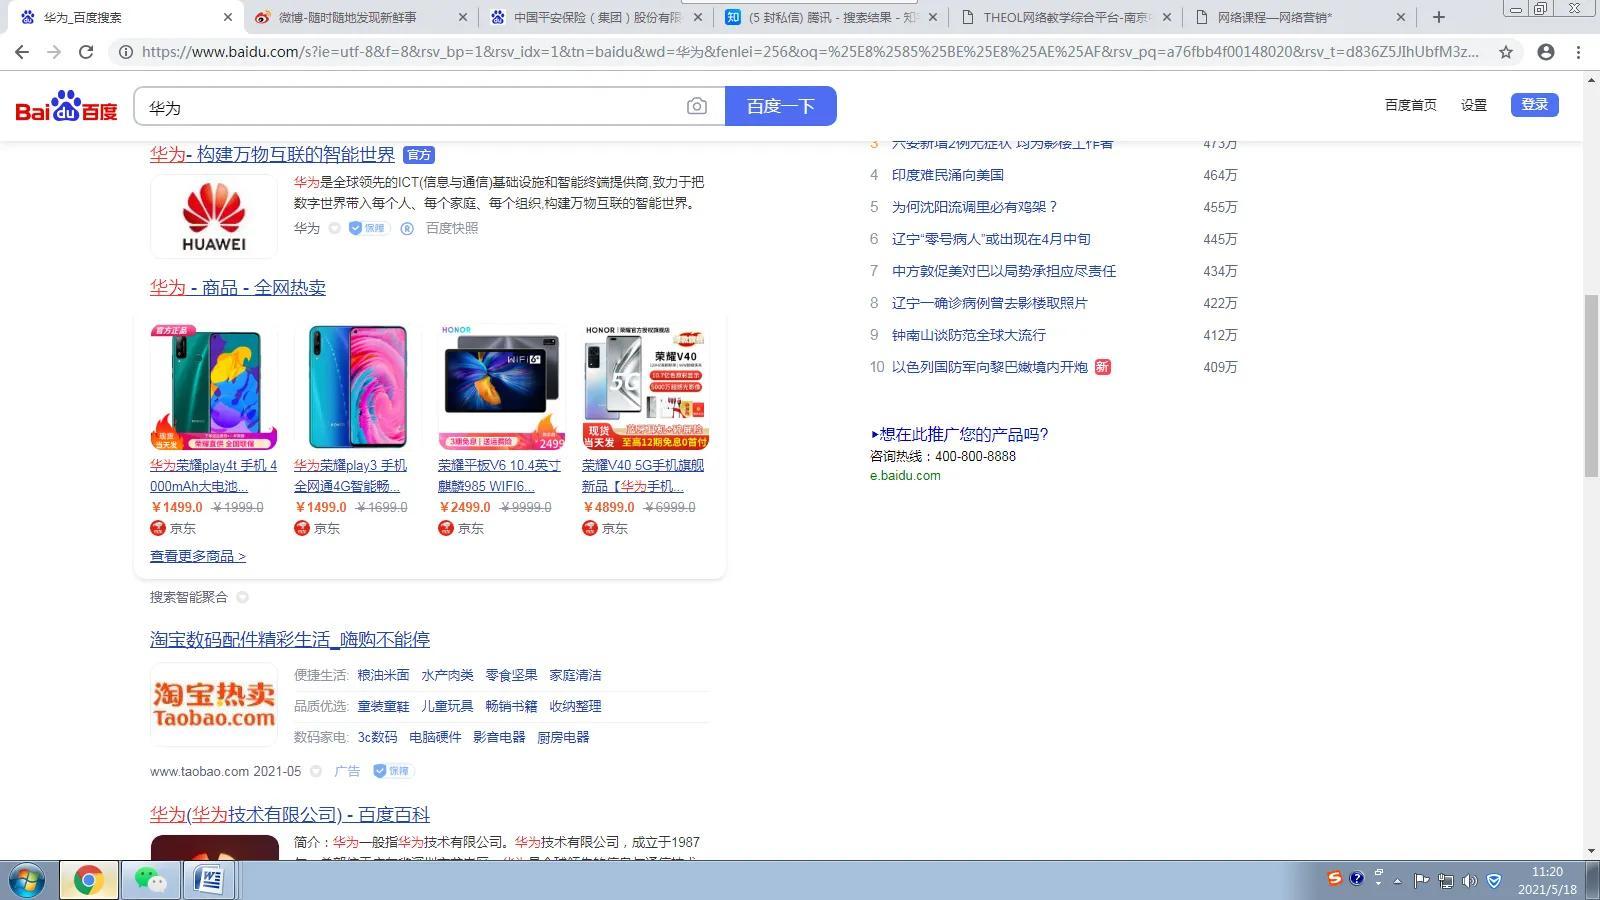1600x900 pixels.
Task: Click the registered mark icon beside 百度快照
Action: click(x=407, y=228)
